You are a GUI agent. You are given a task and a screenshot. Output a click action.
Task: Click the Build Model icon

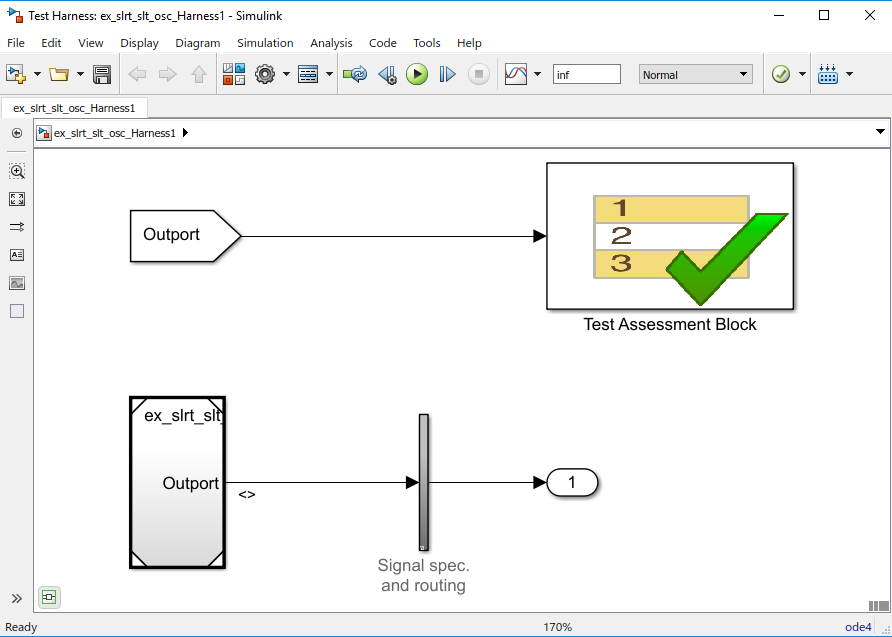[828, 74]
